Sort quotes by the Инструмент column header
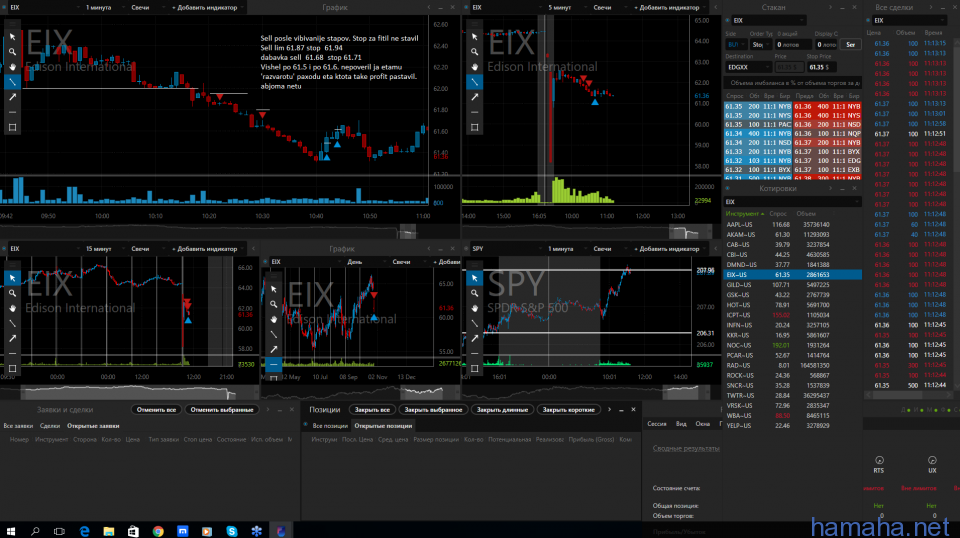This screenshot has height=538, width=960. coord(743,214)
